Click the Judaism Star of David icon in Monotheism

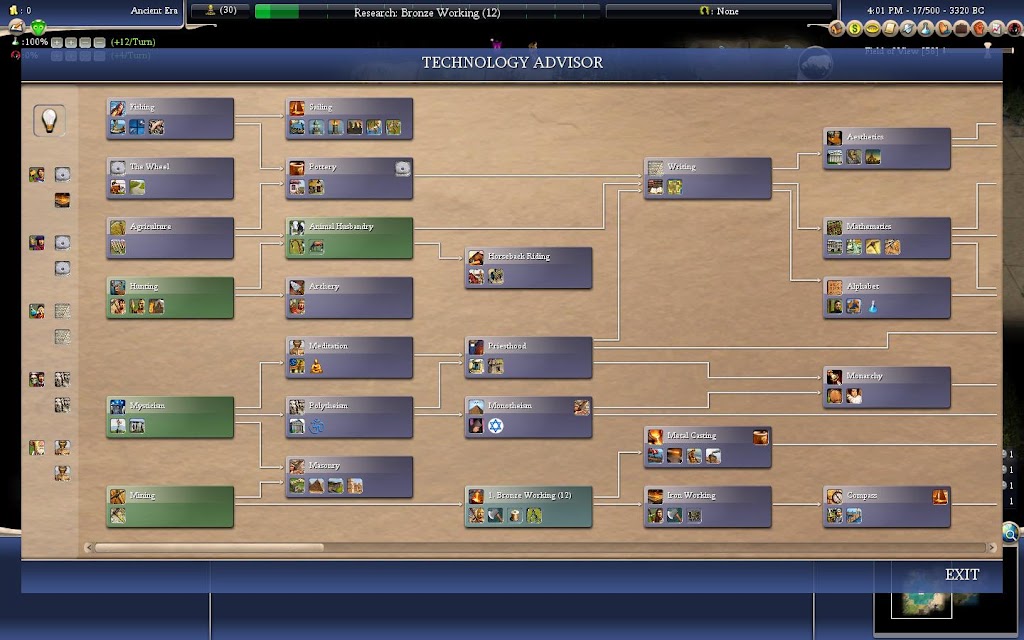pyautogui.click(x=496, y=426)
